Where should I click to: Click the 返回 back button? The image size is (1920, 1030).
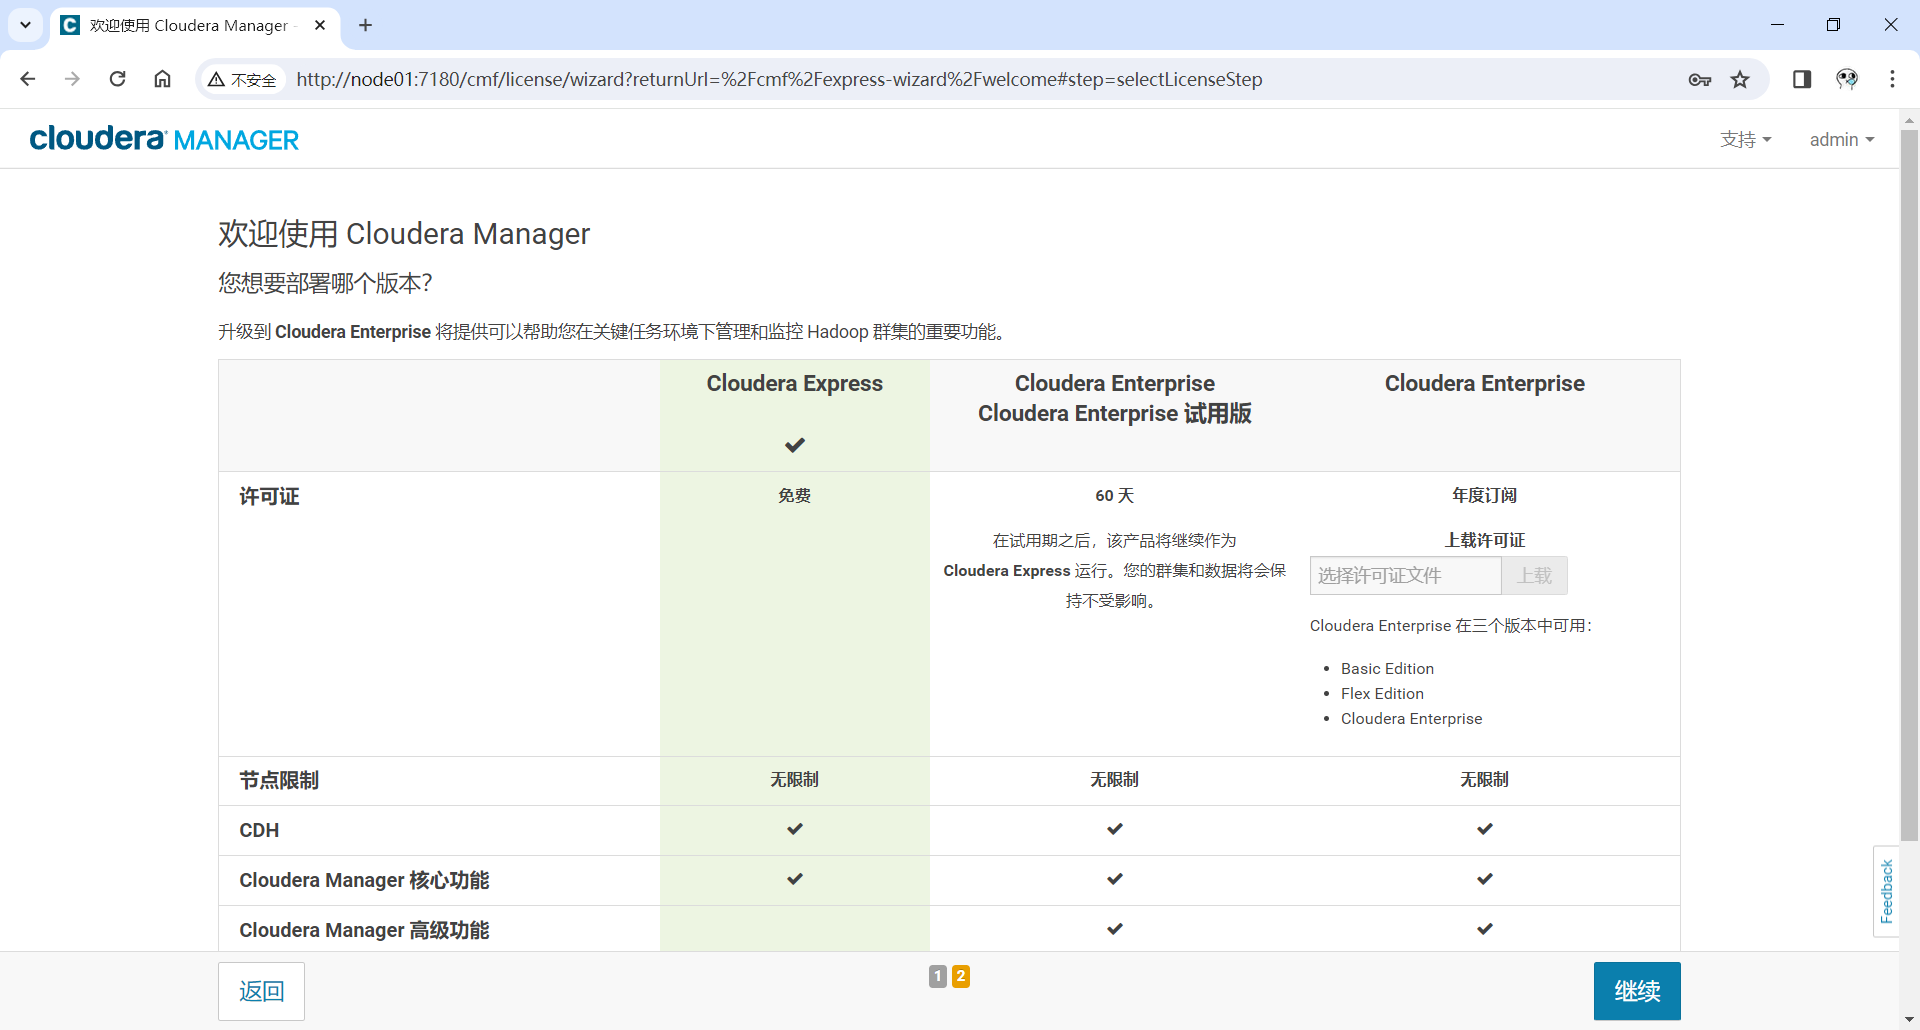tap(261, 991)
